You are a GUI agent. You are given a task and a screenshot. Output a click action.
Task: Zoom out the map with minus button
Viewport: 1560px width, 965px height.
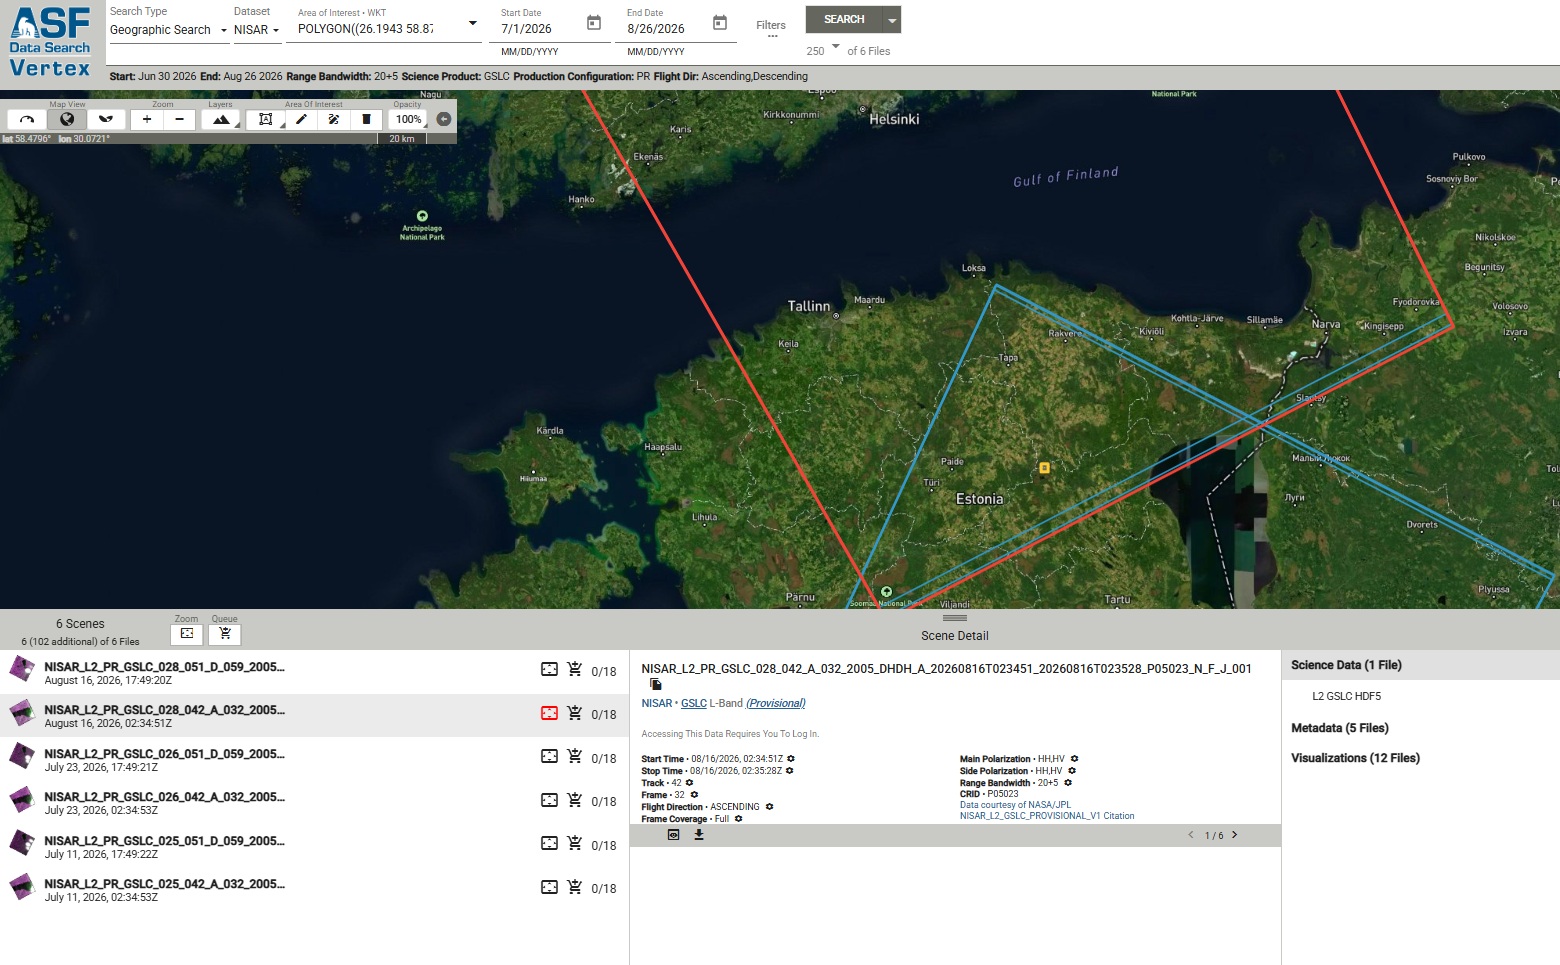(x=179, y=119)
